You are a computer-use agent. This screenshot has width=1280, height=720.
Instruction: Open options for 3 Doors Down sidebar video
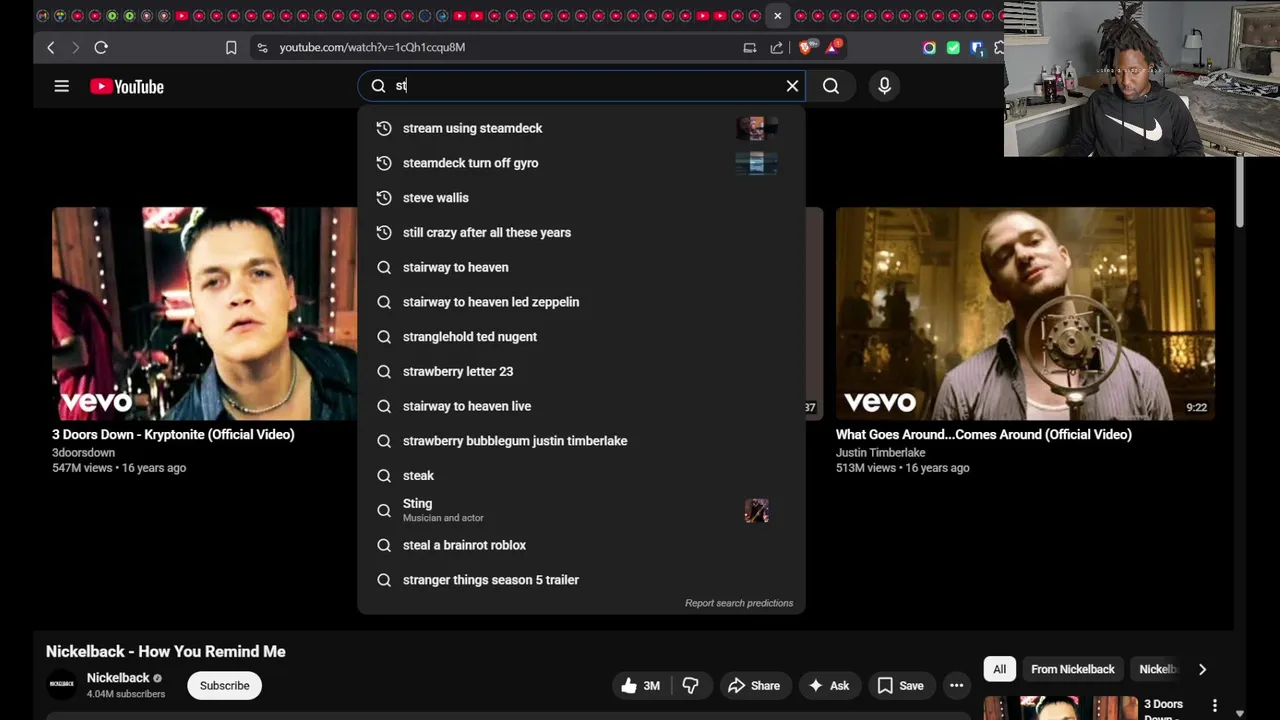pyautogui.click(x=1215, y=706)
